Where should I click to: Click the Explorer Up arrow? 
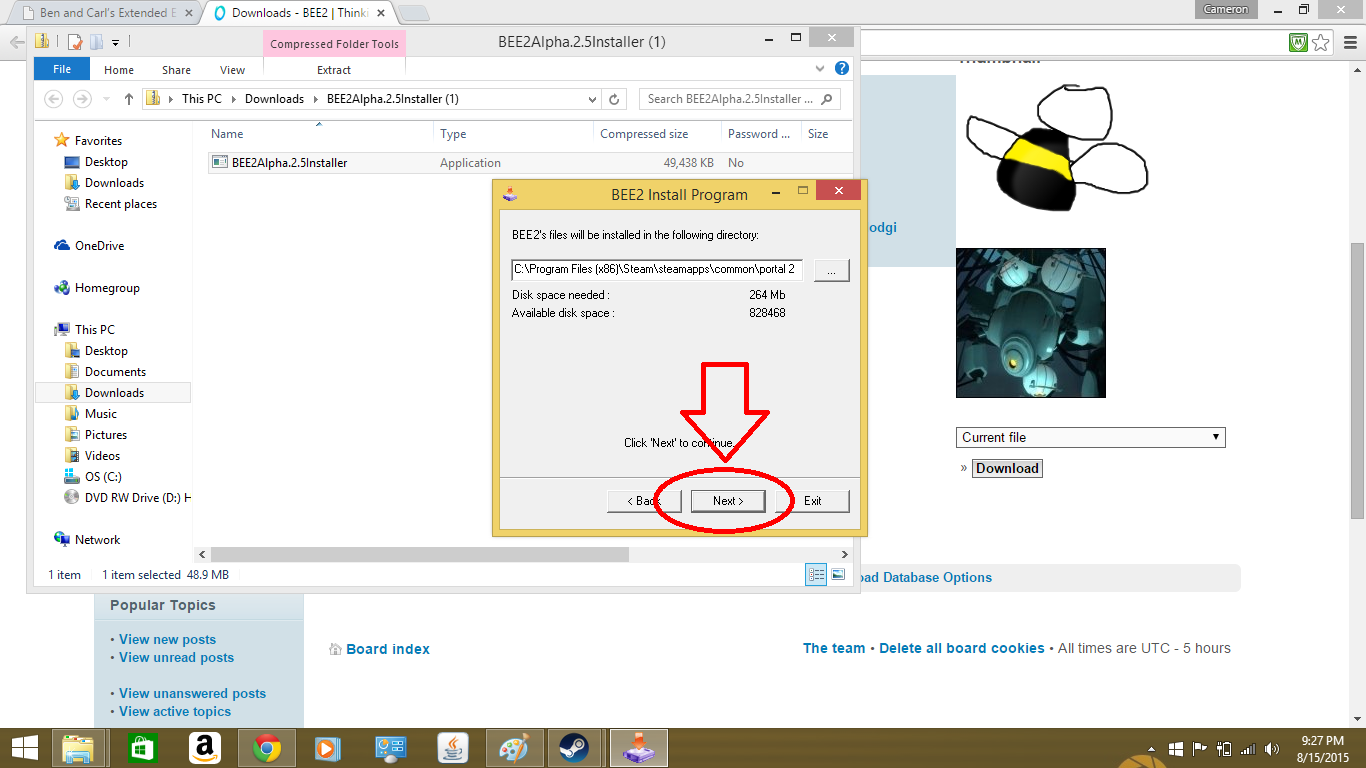[x=129, y=99]
